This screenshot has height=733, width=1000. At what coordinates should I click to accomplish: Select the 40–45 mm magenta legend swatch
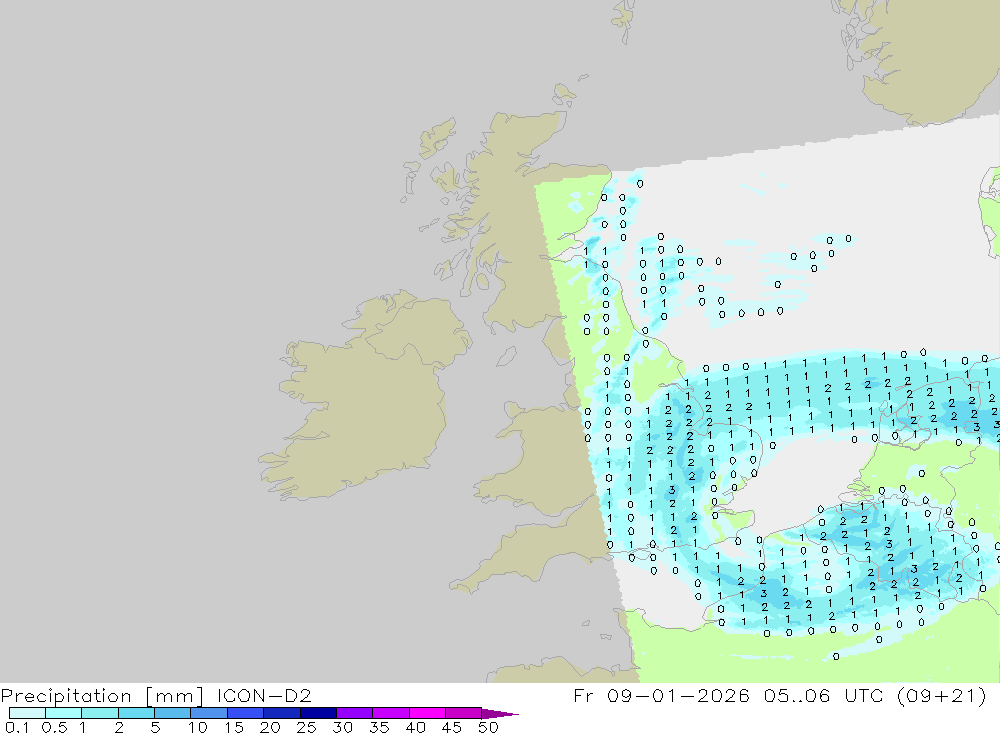(x=427, y=713)
